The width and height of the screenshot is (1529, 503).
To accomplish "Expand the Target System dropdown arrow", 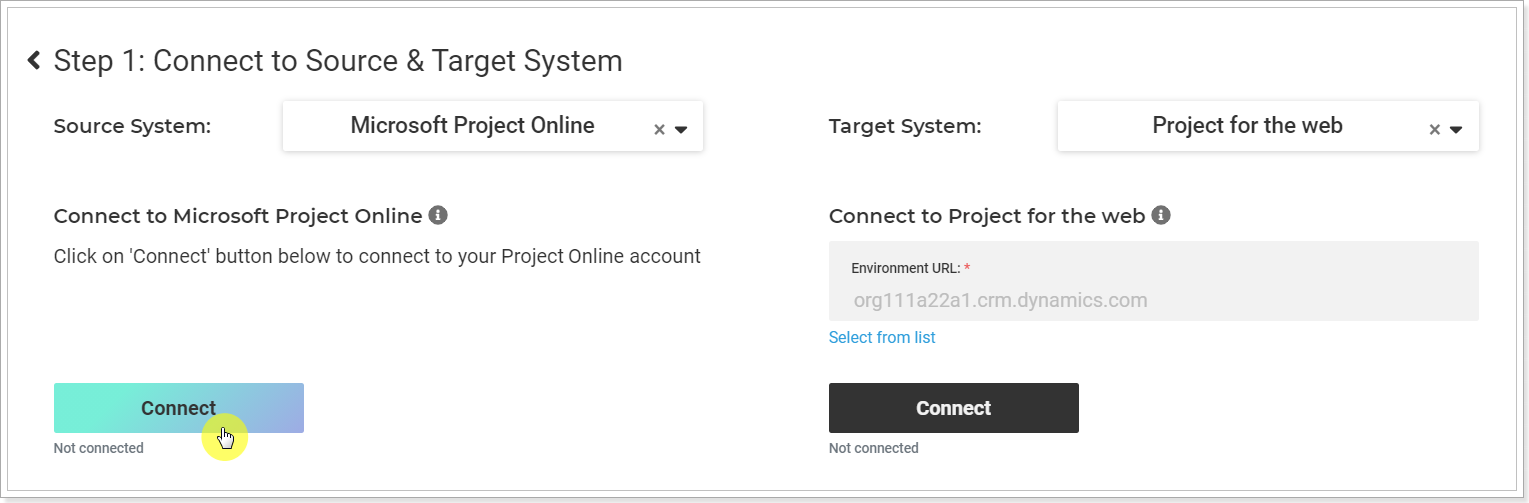I will 1456,129.
